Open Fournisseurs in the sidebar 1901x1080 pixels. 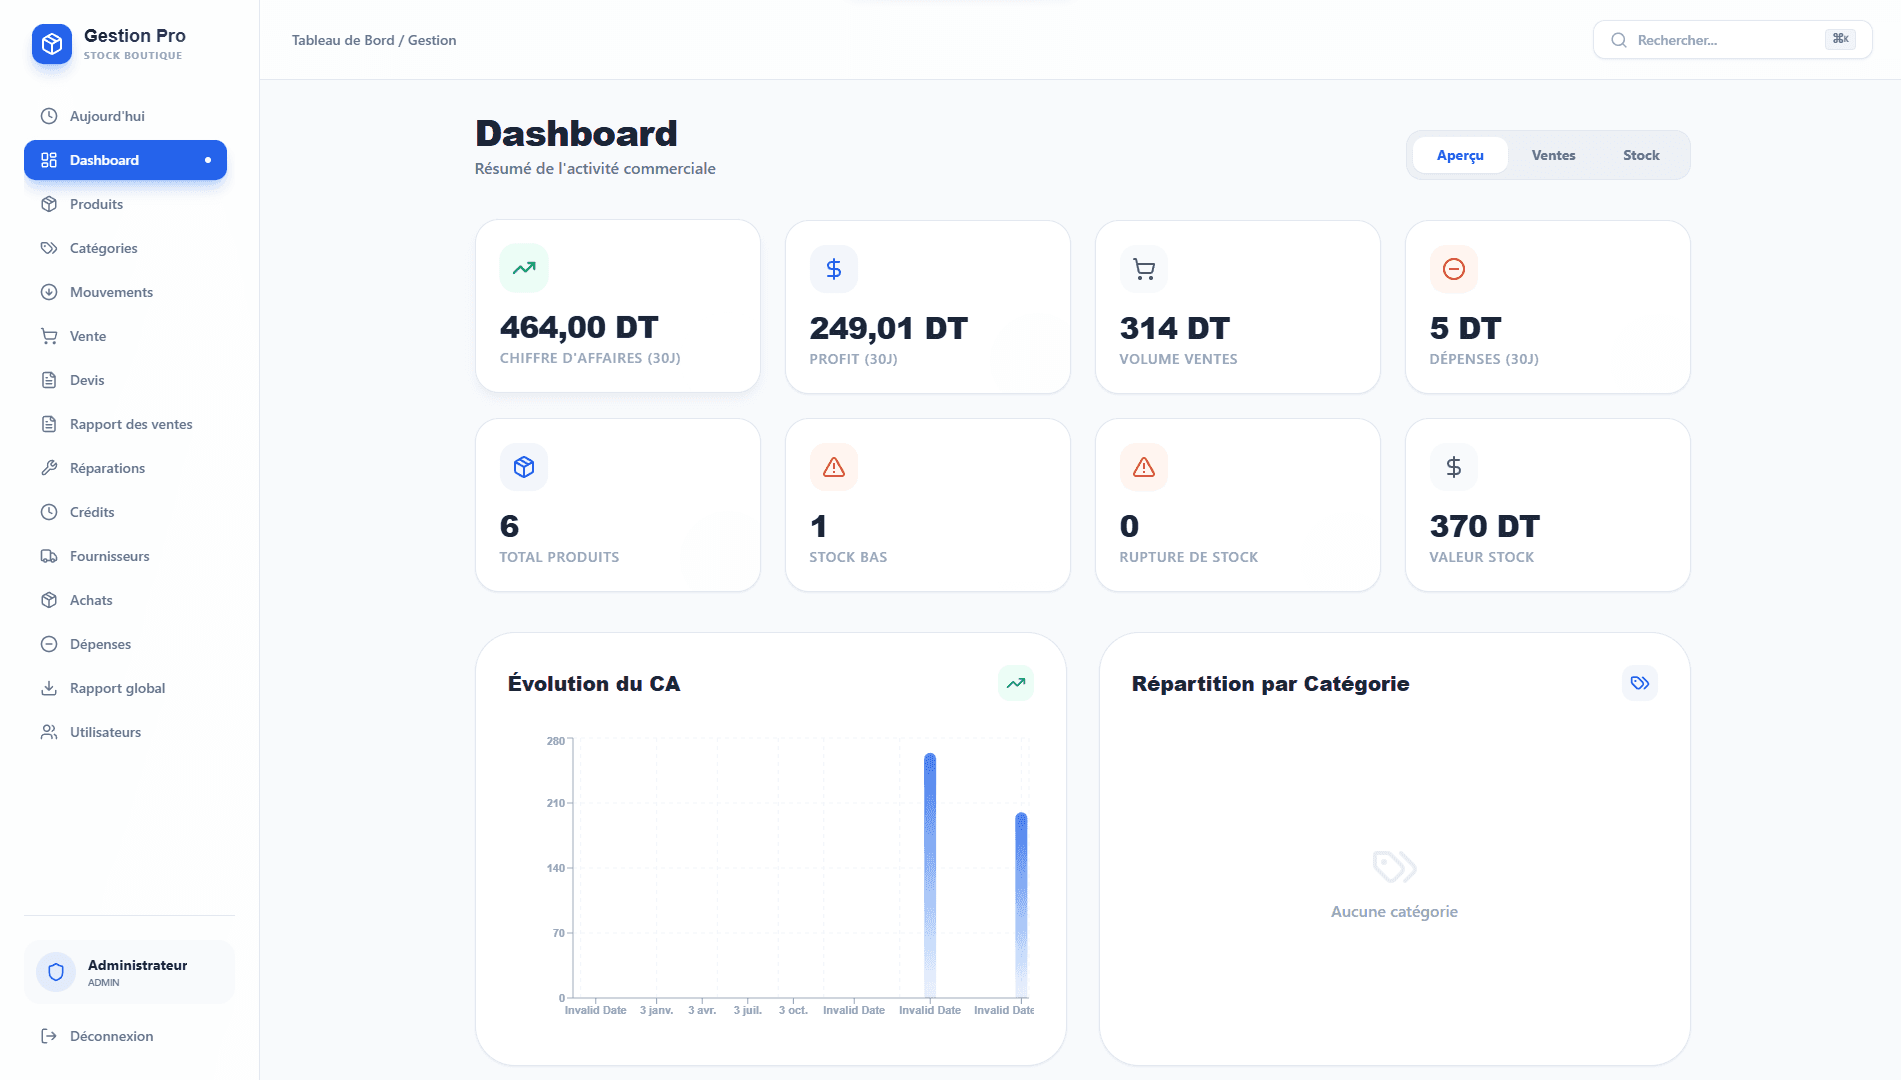tap(125, 556)
